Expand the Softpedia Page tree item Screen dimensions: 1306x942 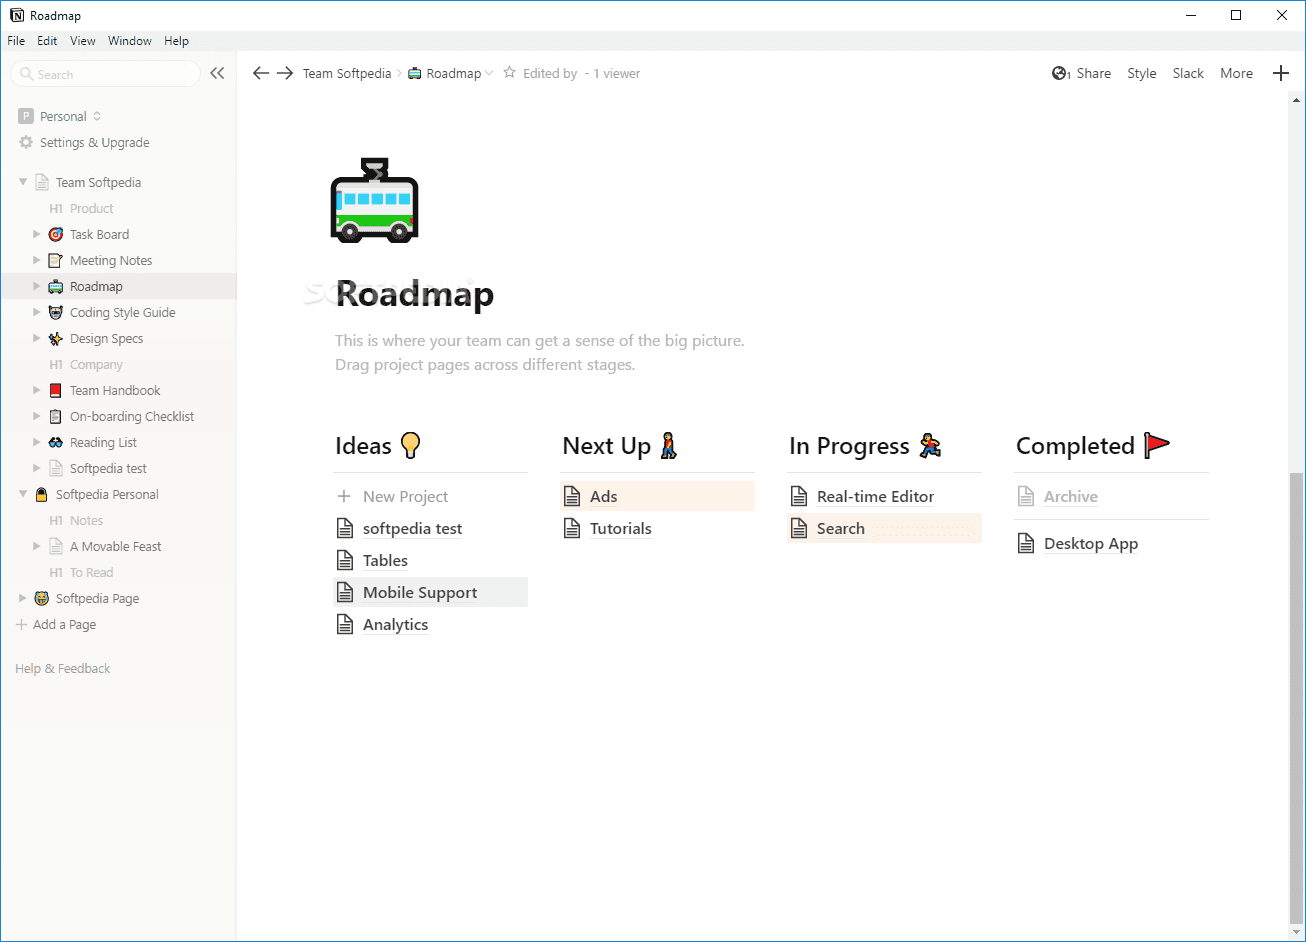(x=23, y=598)
